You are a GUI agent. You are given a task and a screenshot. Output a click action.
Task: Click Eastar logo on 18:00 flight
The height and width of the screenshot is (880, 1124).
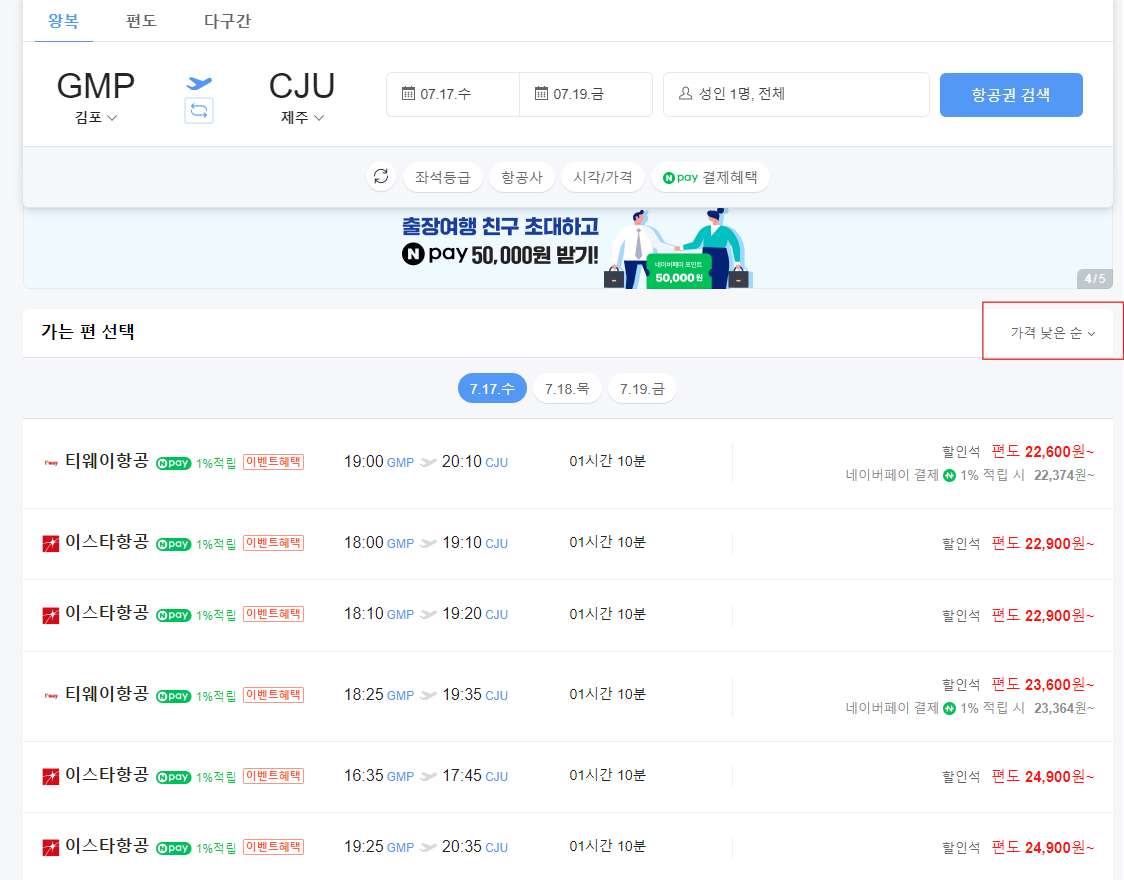[51, 544]
